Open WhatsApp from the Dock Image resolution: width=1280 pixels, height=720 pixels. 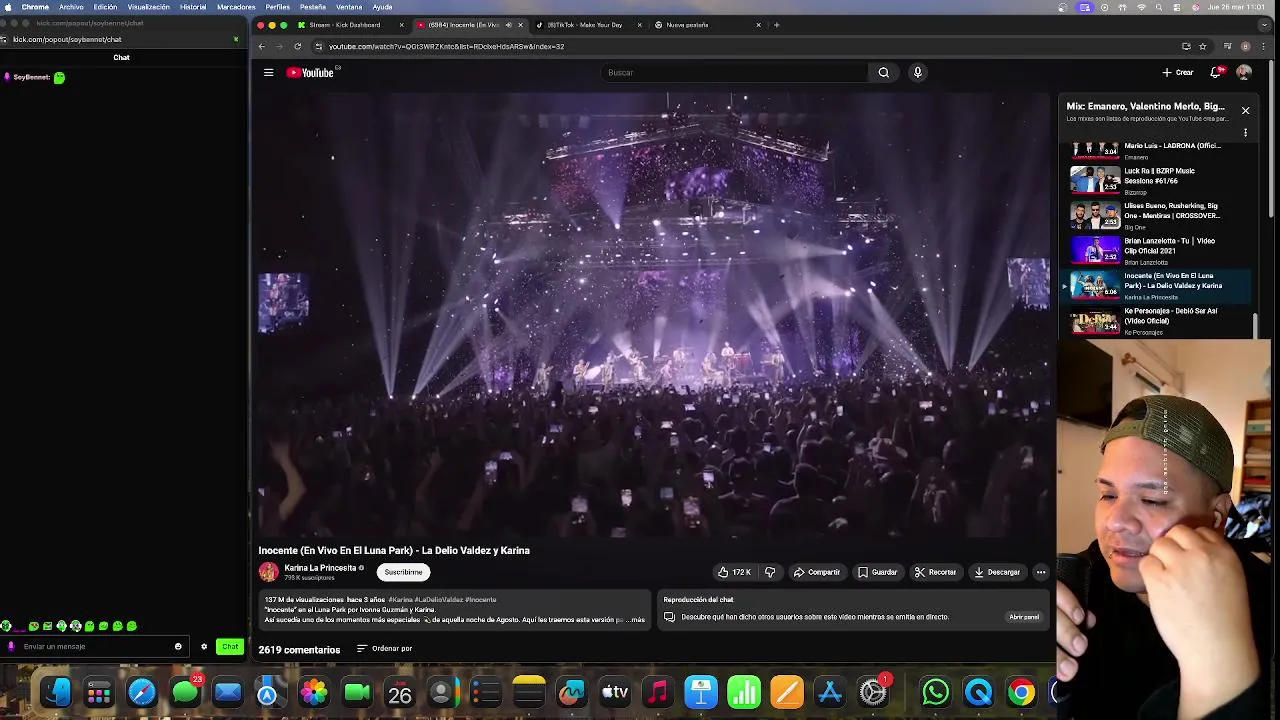[x=935, y=692]
